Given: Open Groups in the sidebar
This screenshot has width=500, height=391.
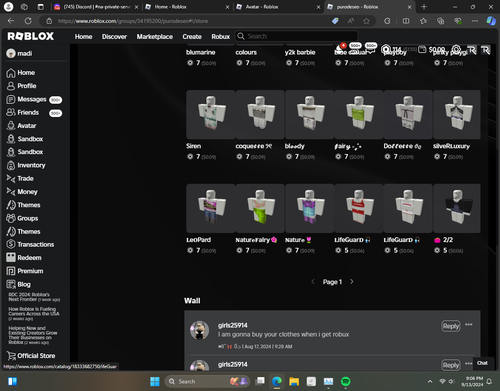Looking at the screenshot, I should 22,218.
